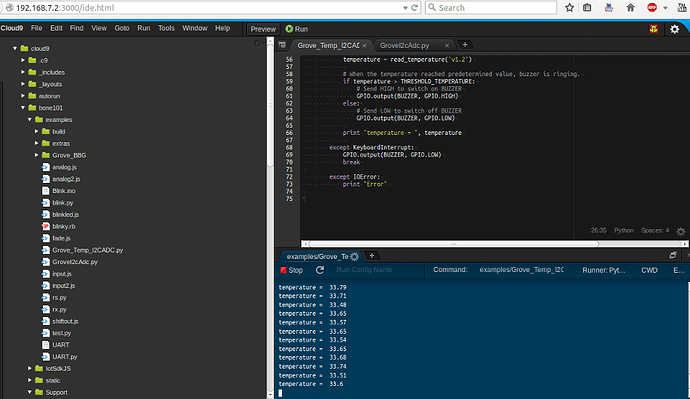The image size is (690, 399).
Task: Click the CWD button in run bar
Action: tap(650, 270)
